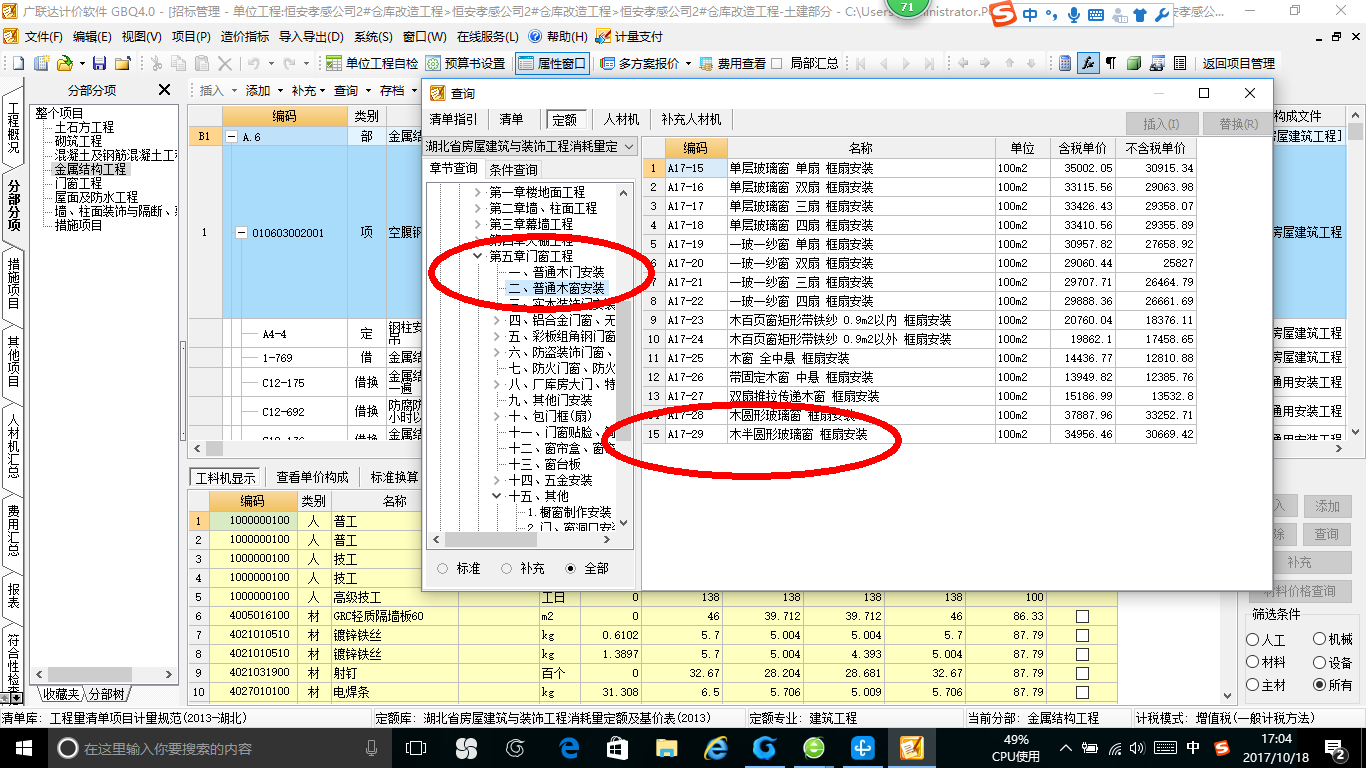Expand 第二章墙、柱面工程 tree node
The image size is (1366, 768).
(479, 208)
